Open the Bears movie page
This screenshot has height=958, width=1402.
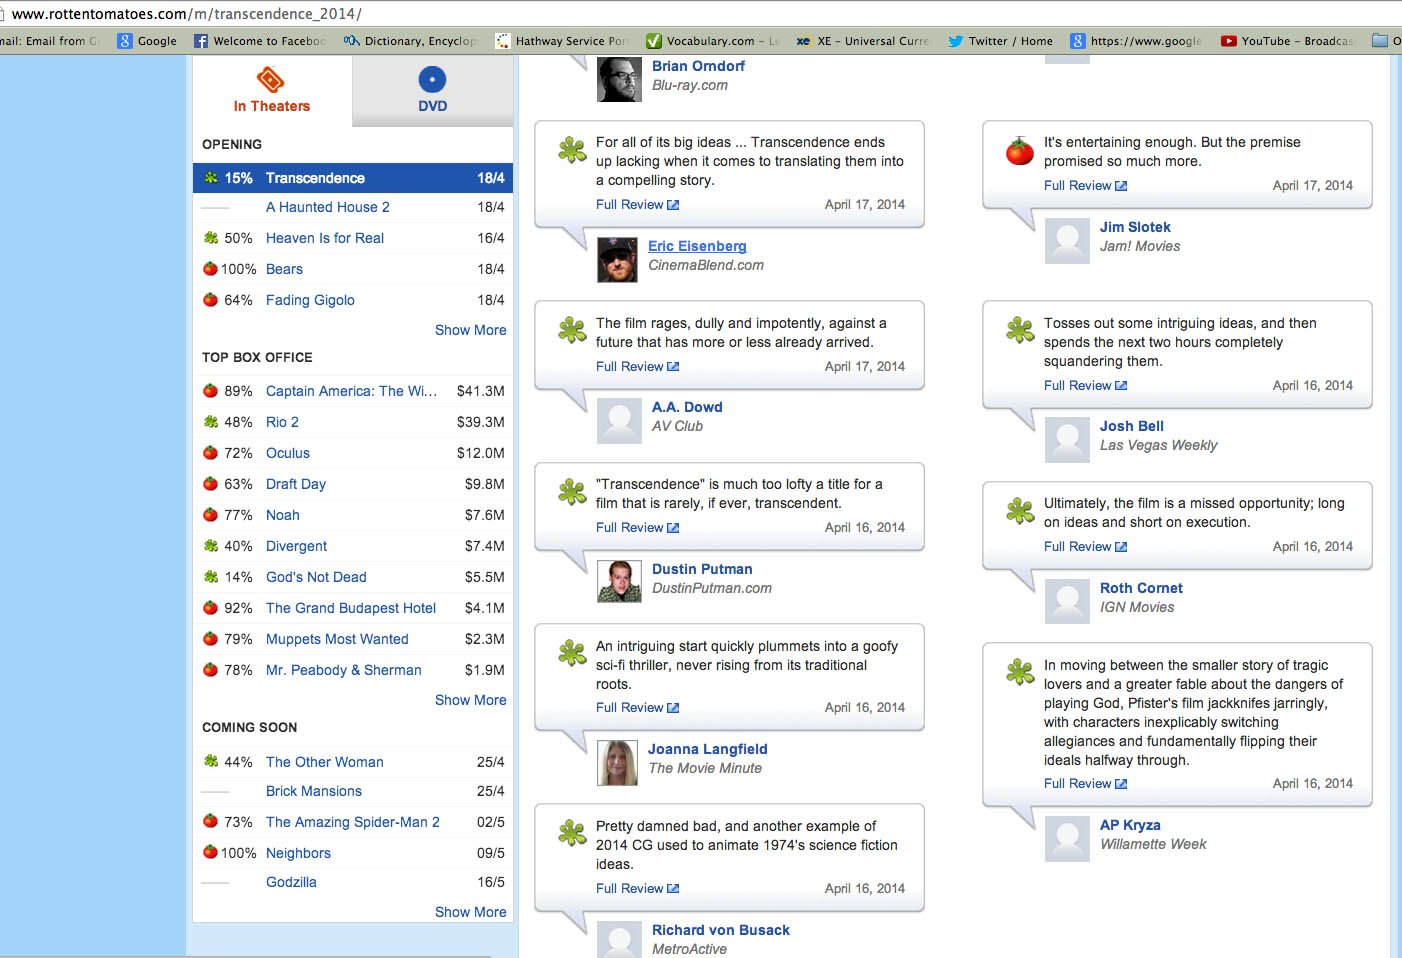[284, 269]
